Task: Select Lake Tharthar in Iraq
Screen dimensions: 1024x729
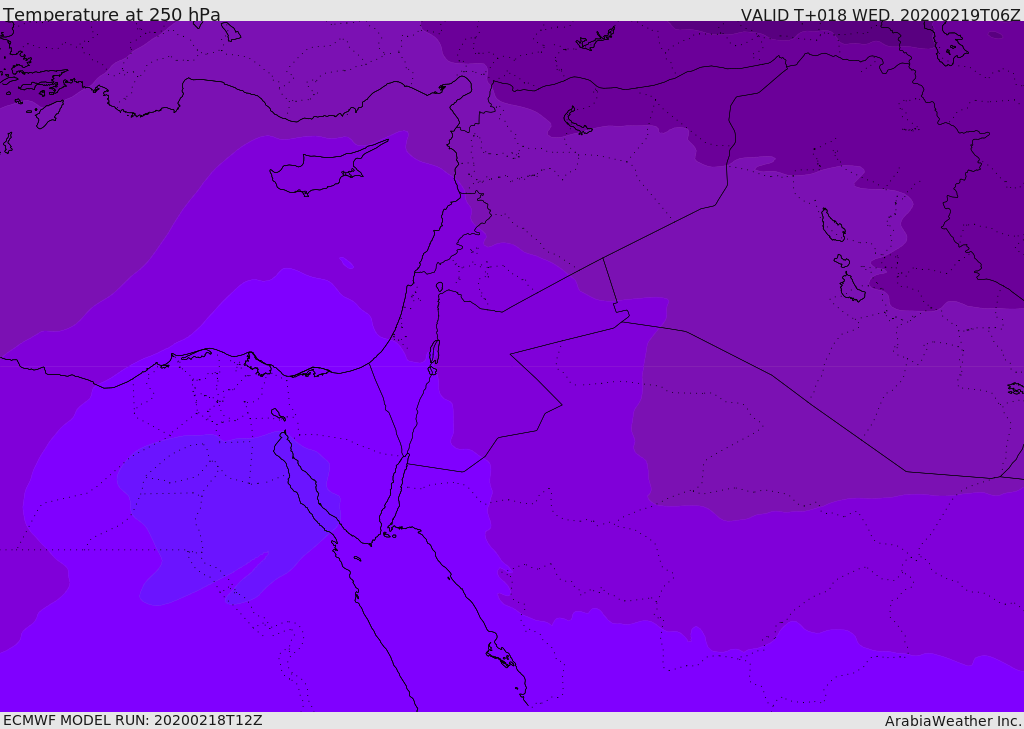Action: (x=832, y=225)
